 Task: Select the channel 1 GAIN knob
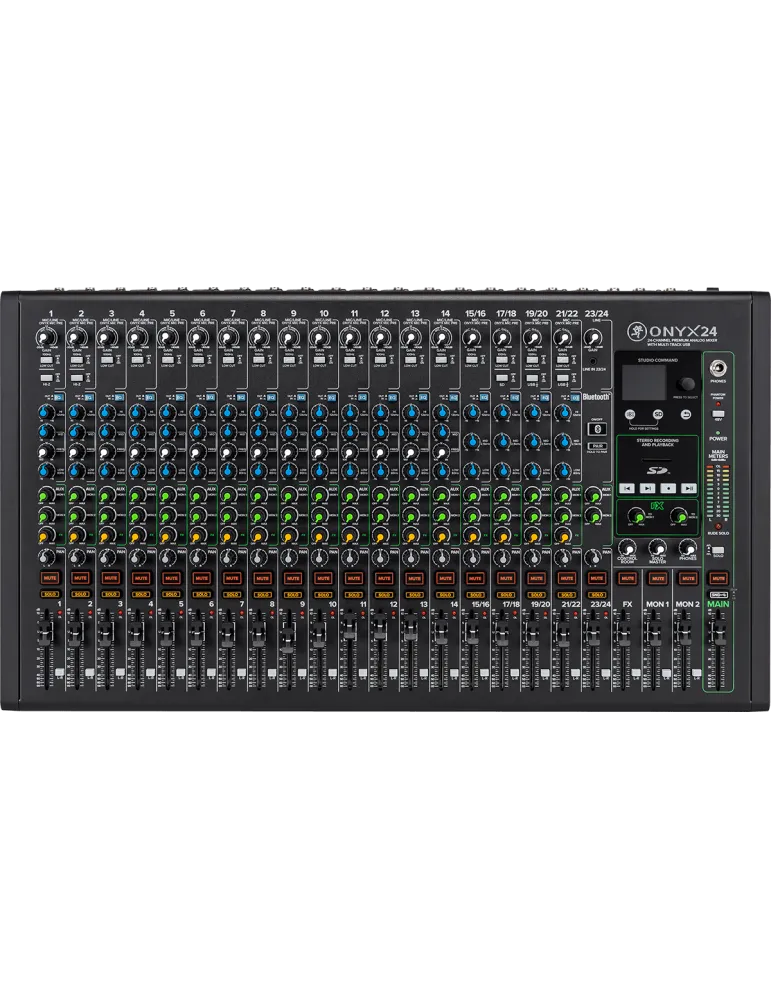(45, 337)
